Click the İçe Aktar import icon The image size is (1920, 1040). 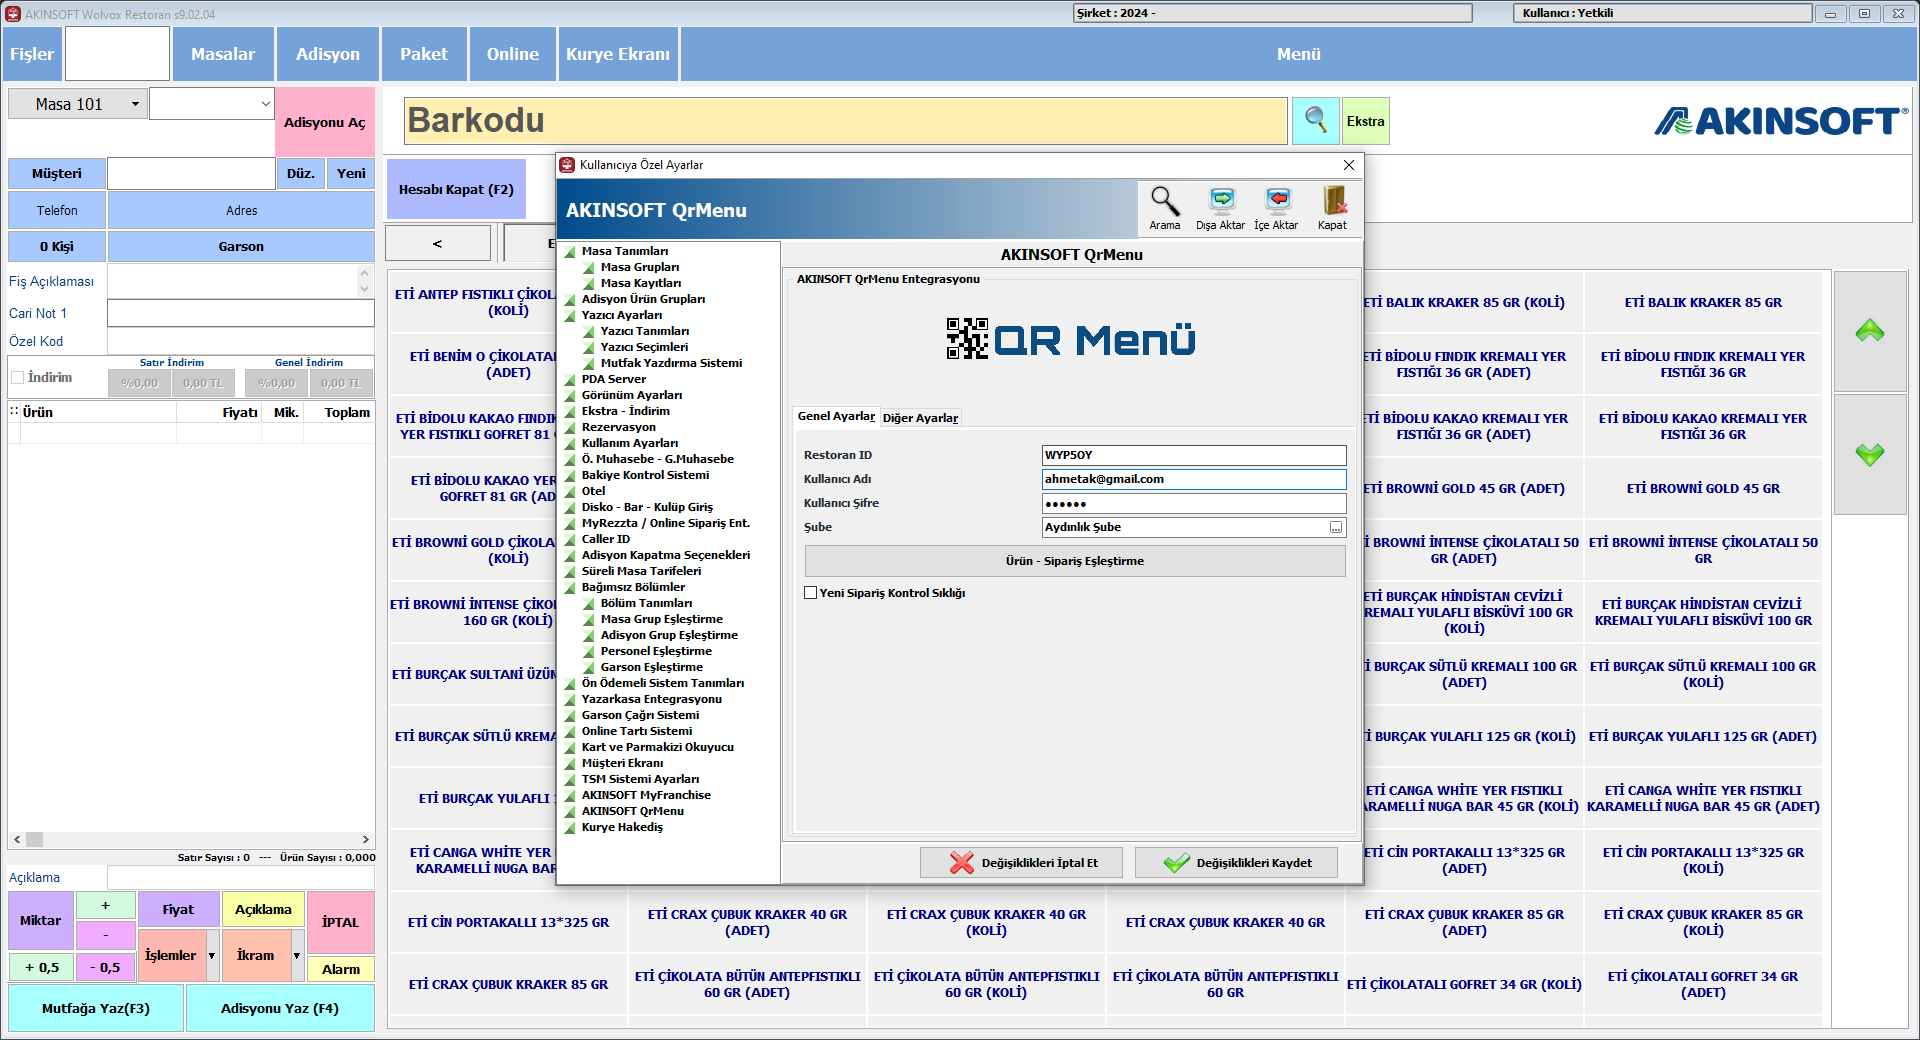point(1277,202)
